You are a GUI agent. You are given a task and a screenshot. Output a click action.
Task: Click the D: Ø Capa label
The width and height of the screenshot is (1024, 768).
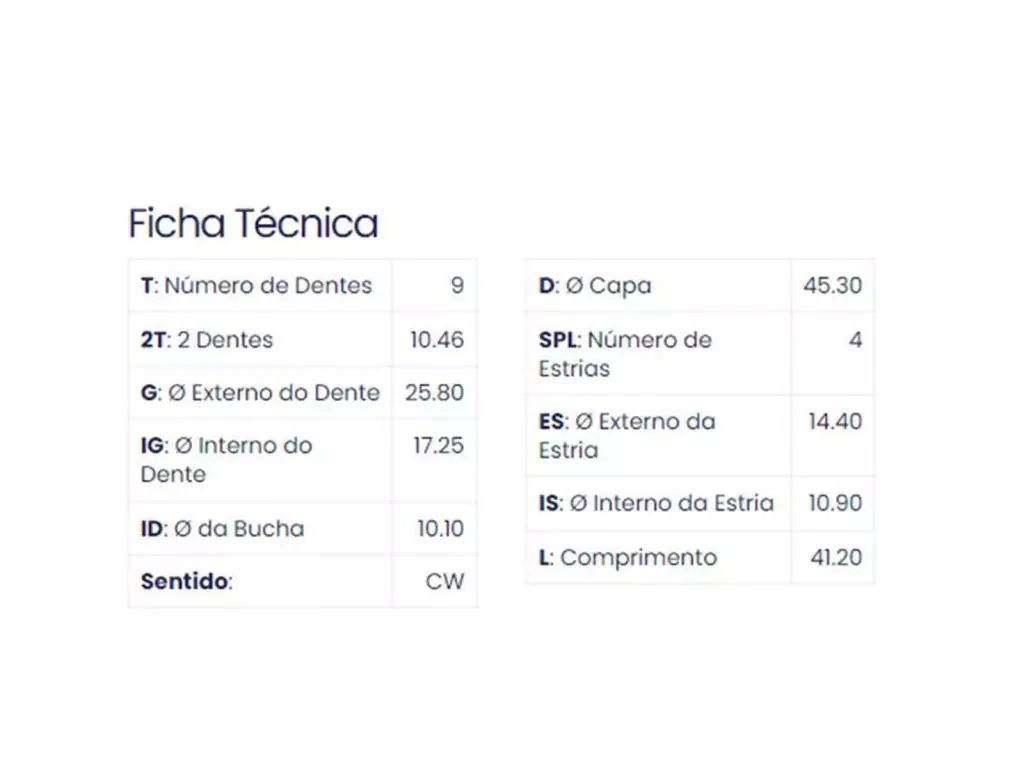(x=595, y=286)
